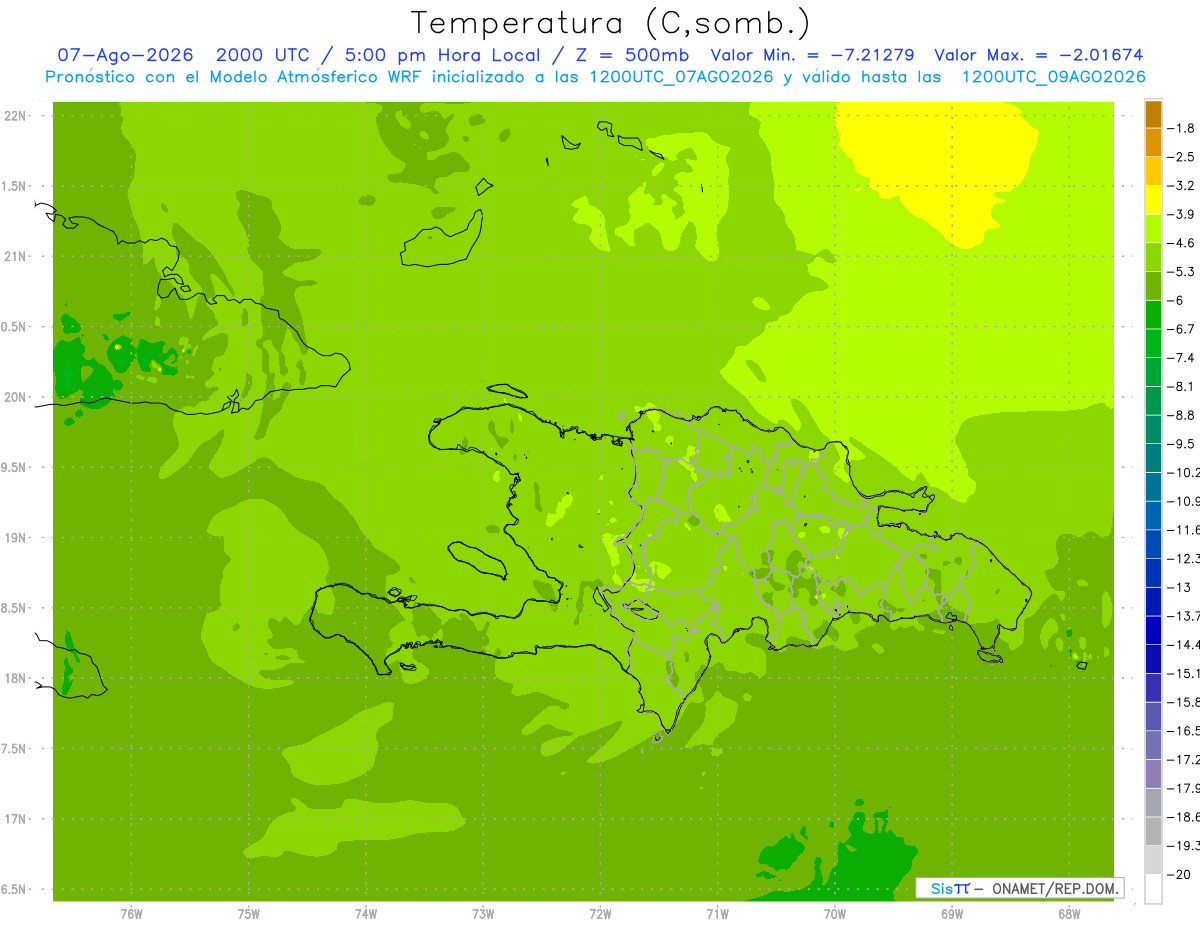Click the "Valor Min. = -7.21279" value
This screenshot has width=1200, height=927.
pyautogui.click(x=812, y=55)
